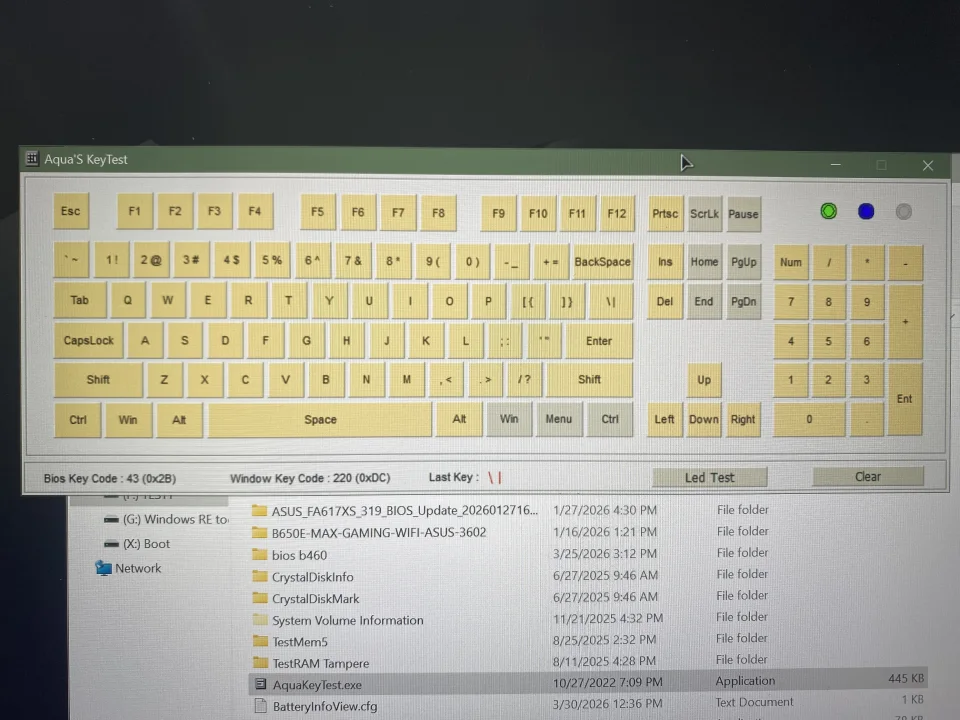
Task: Click the blue LED indicator circle
Action: pos(866,211)
